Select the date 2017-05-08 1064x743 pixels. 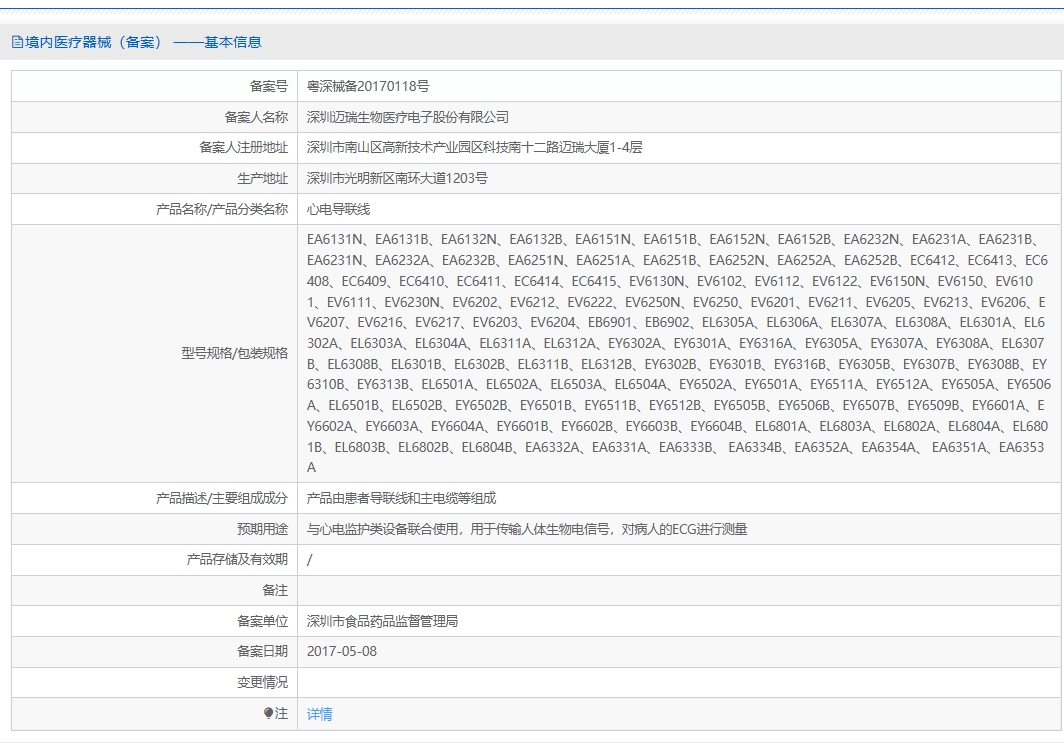coord(342,651)
